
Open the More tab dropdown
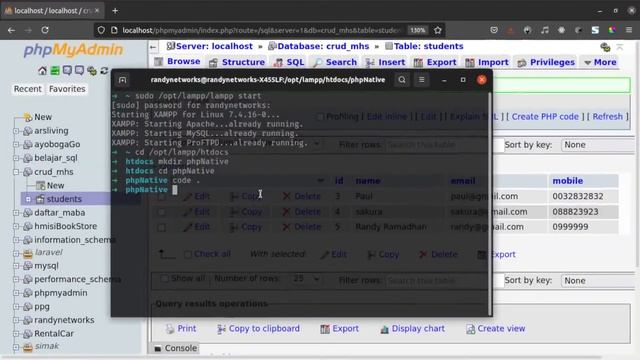pyautogui.click(x=600, y=62)
